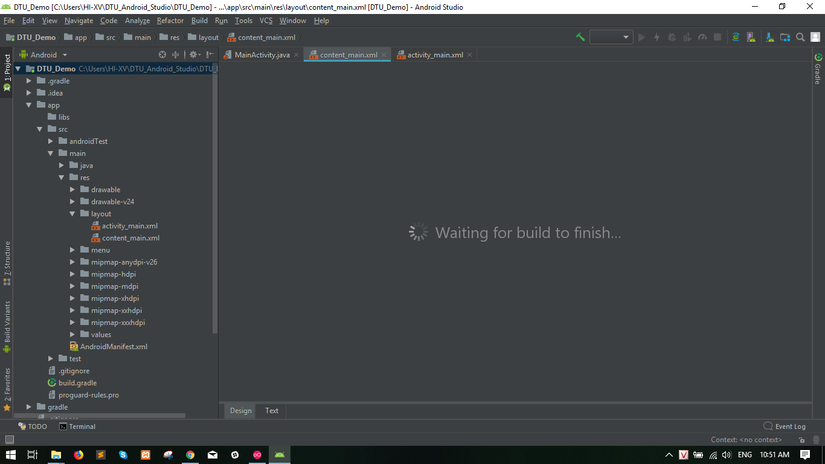Image resolution: width=825 pixels, height=464 pixels.
Task: Open the Android project view dropdown
Action: tap(43, 55)
